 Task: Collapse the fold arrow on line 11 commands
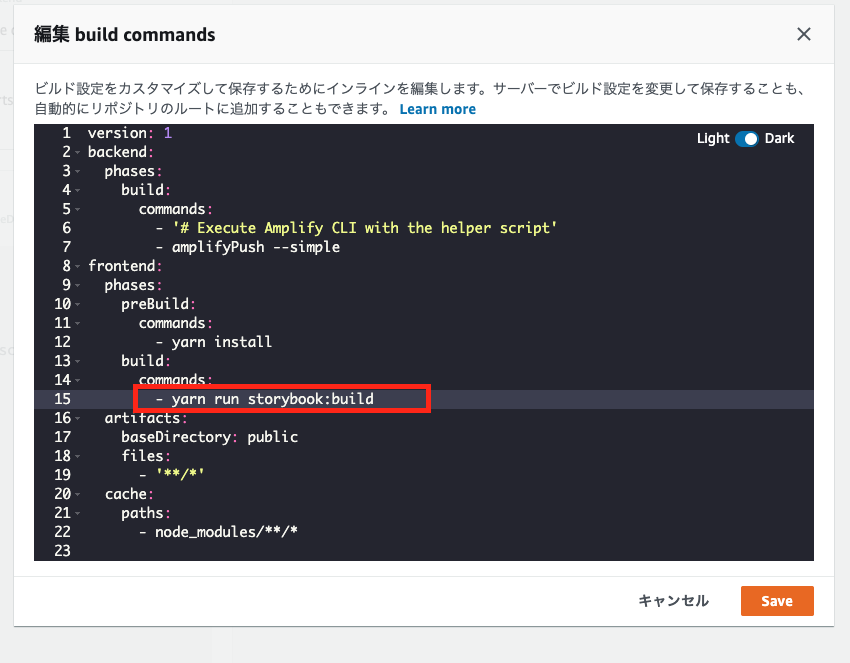tap(78, 324)
